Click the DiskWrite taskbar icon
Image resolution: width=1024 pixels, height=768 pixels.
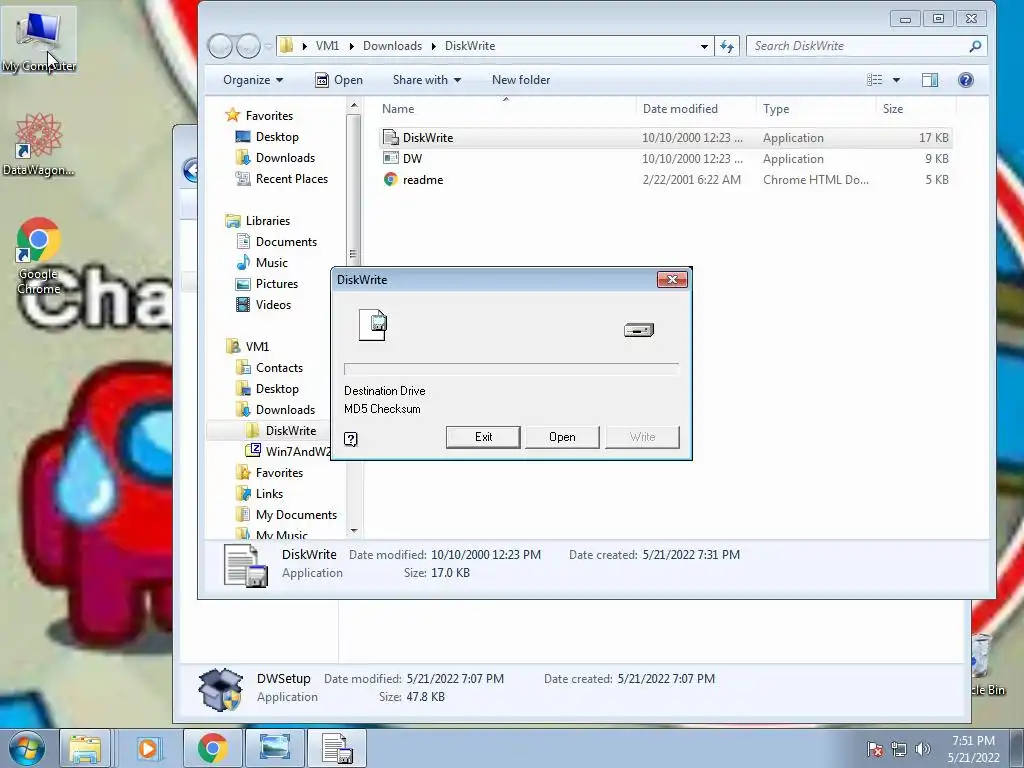click(x=337, y=748)
